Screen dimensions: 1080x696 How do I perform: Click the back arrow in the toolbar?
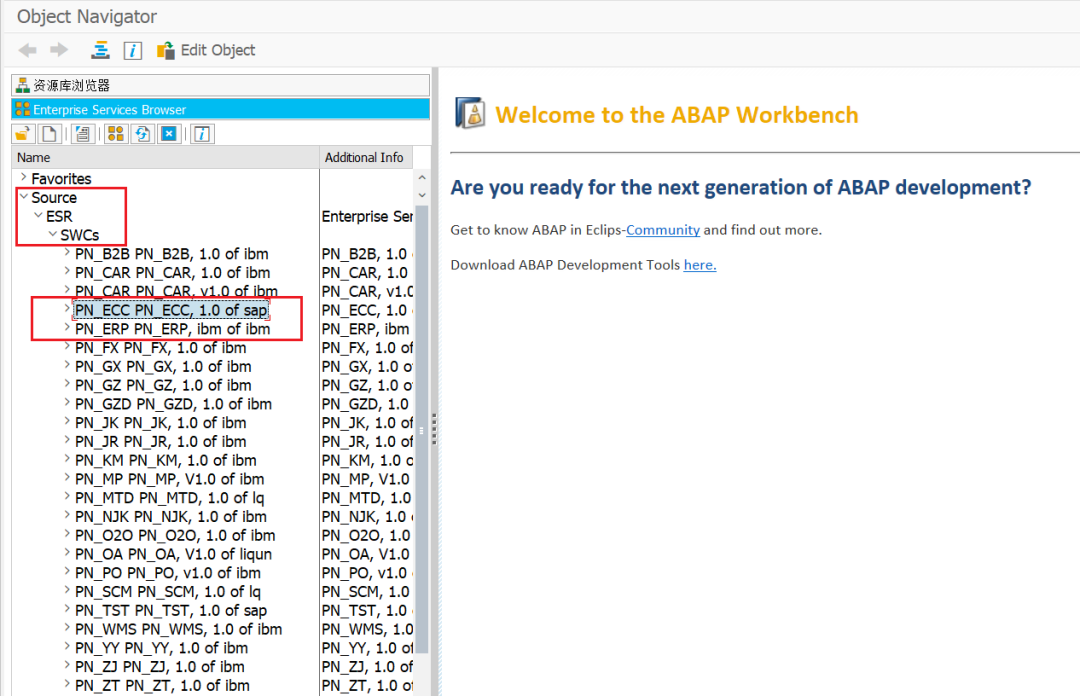tap(28, 50)
